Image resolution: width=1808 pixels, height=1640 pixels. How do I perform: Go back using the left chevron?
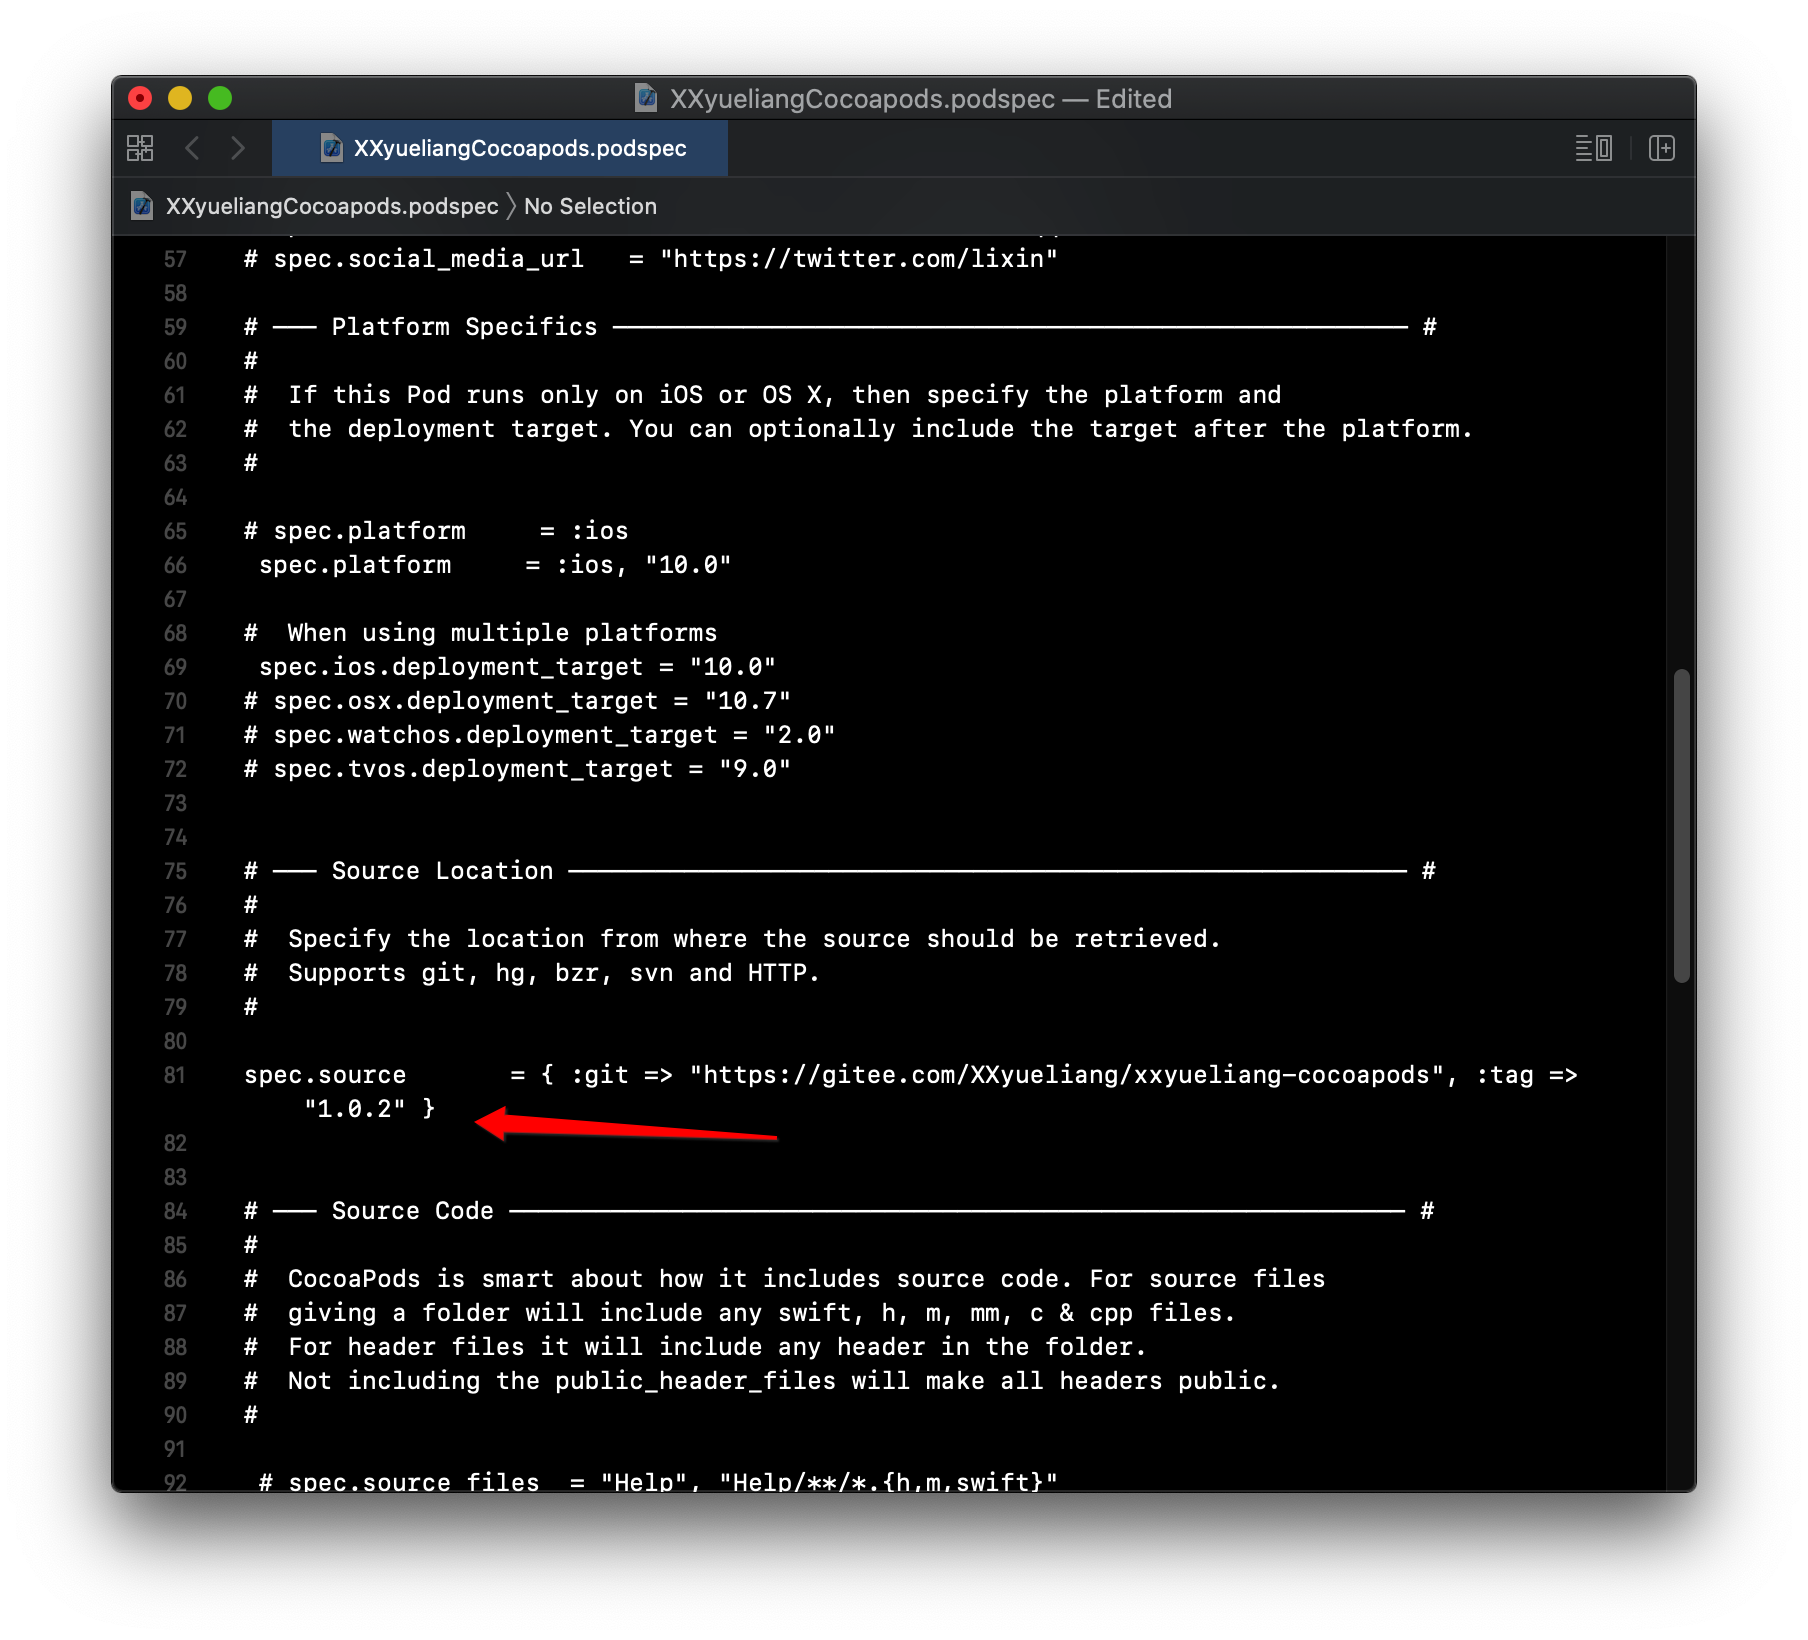point(192,148)
